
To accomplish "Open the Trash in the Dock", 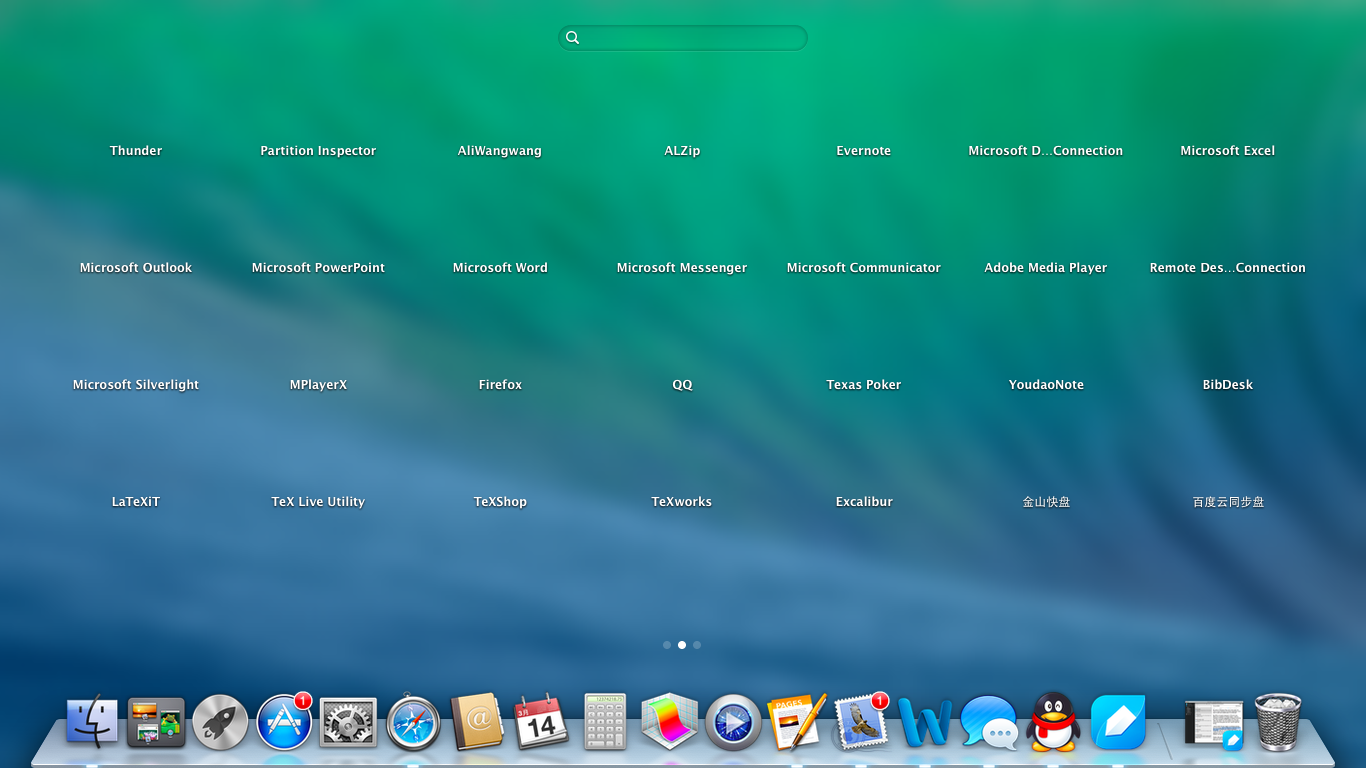I will 1277,722.
